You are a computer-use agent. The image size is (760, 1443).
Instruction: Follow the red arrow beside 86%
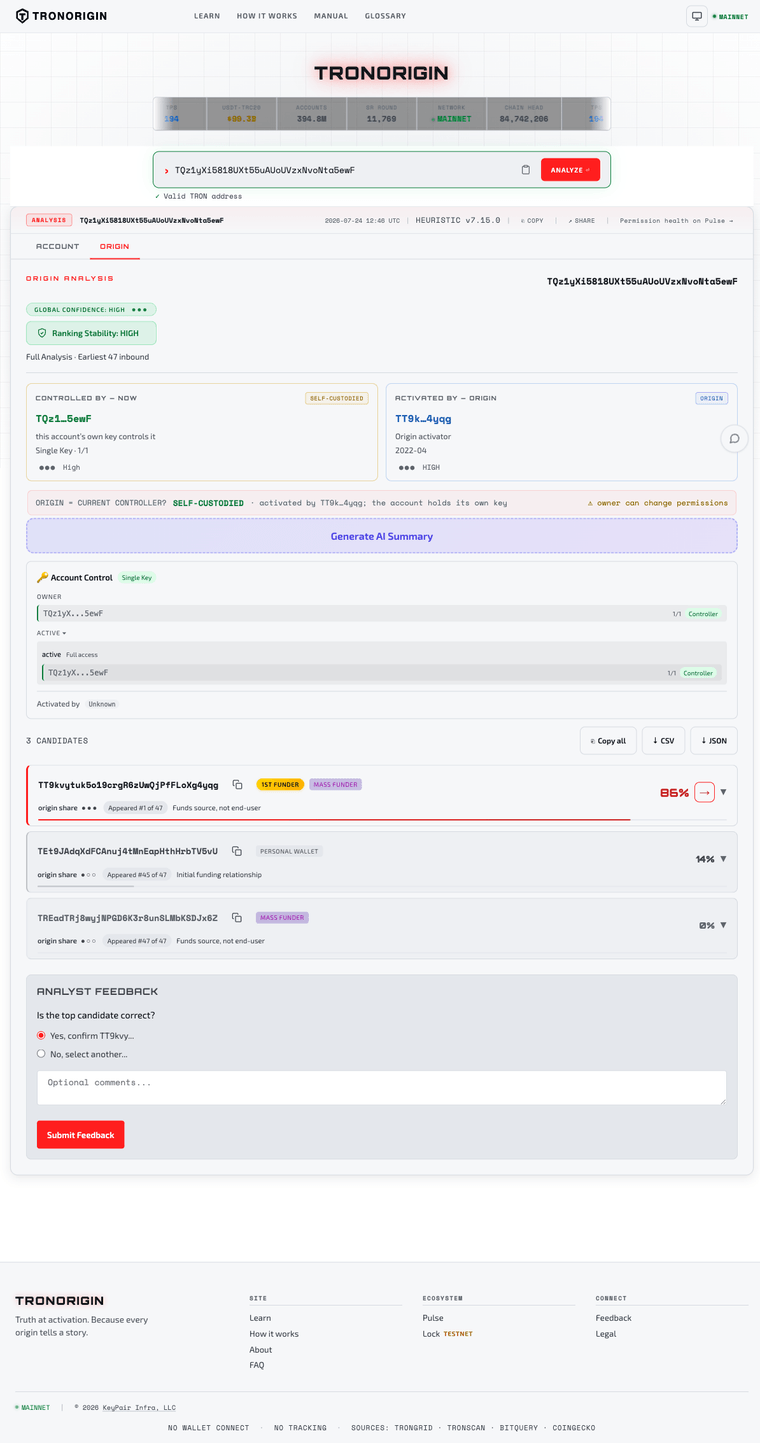(x=704, y=792)
